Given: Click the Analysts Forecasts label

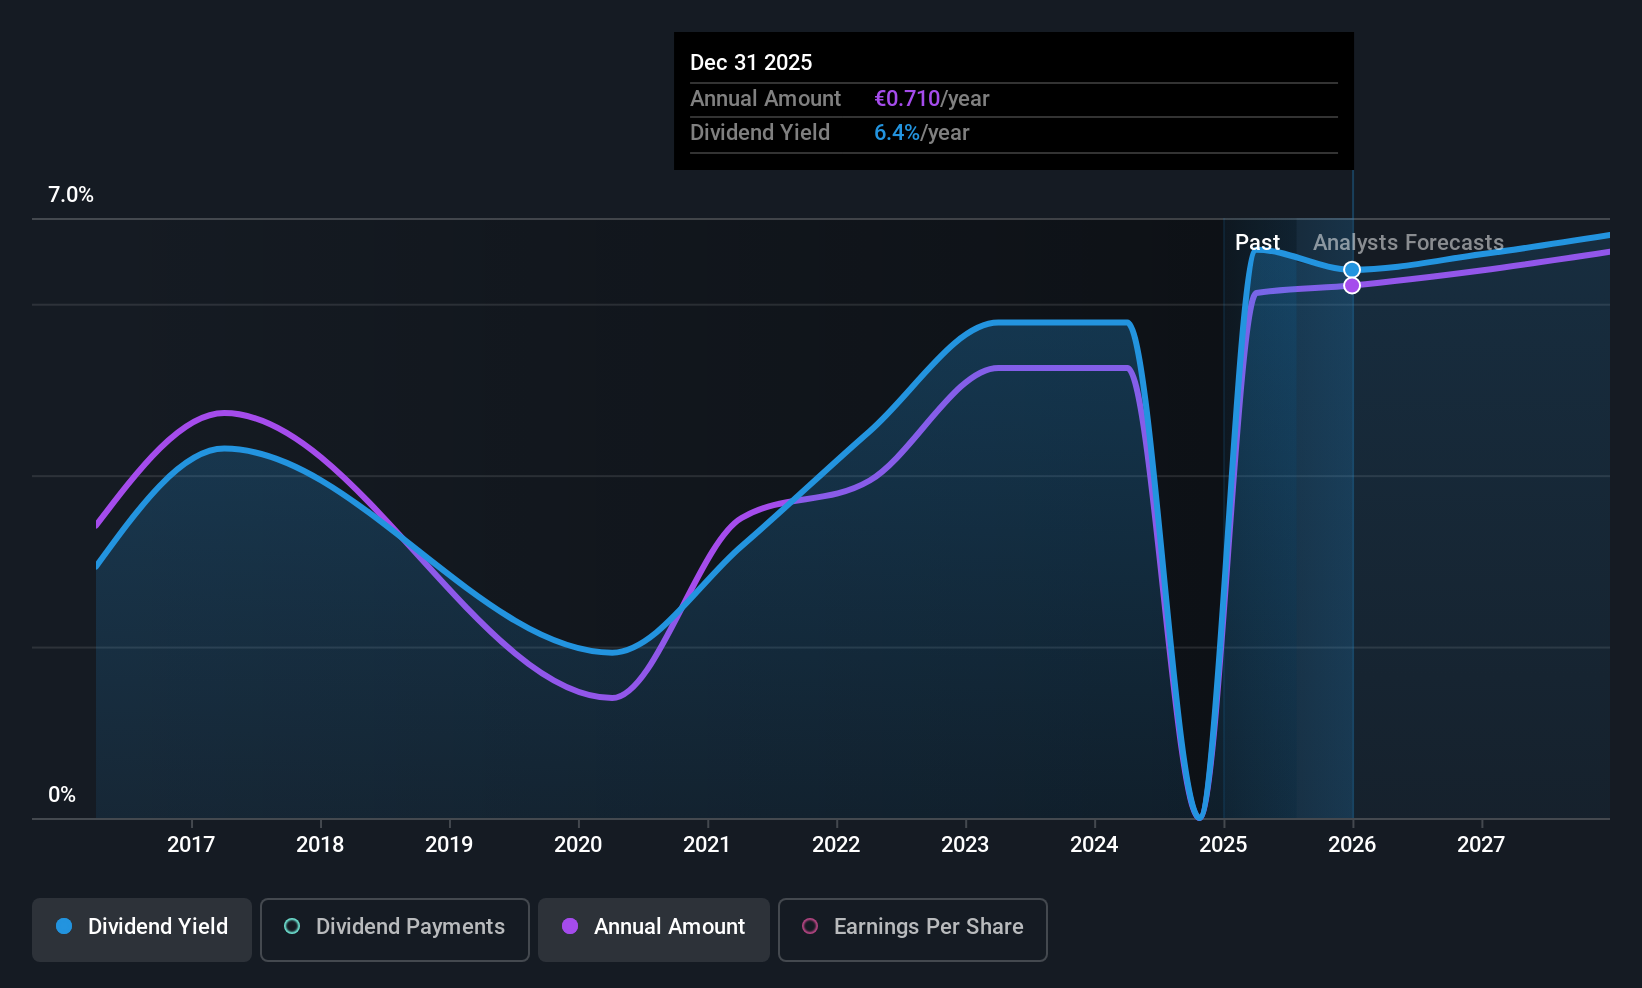Looking at the screenshot, I should (1408, 242).
